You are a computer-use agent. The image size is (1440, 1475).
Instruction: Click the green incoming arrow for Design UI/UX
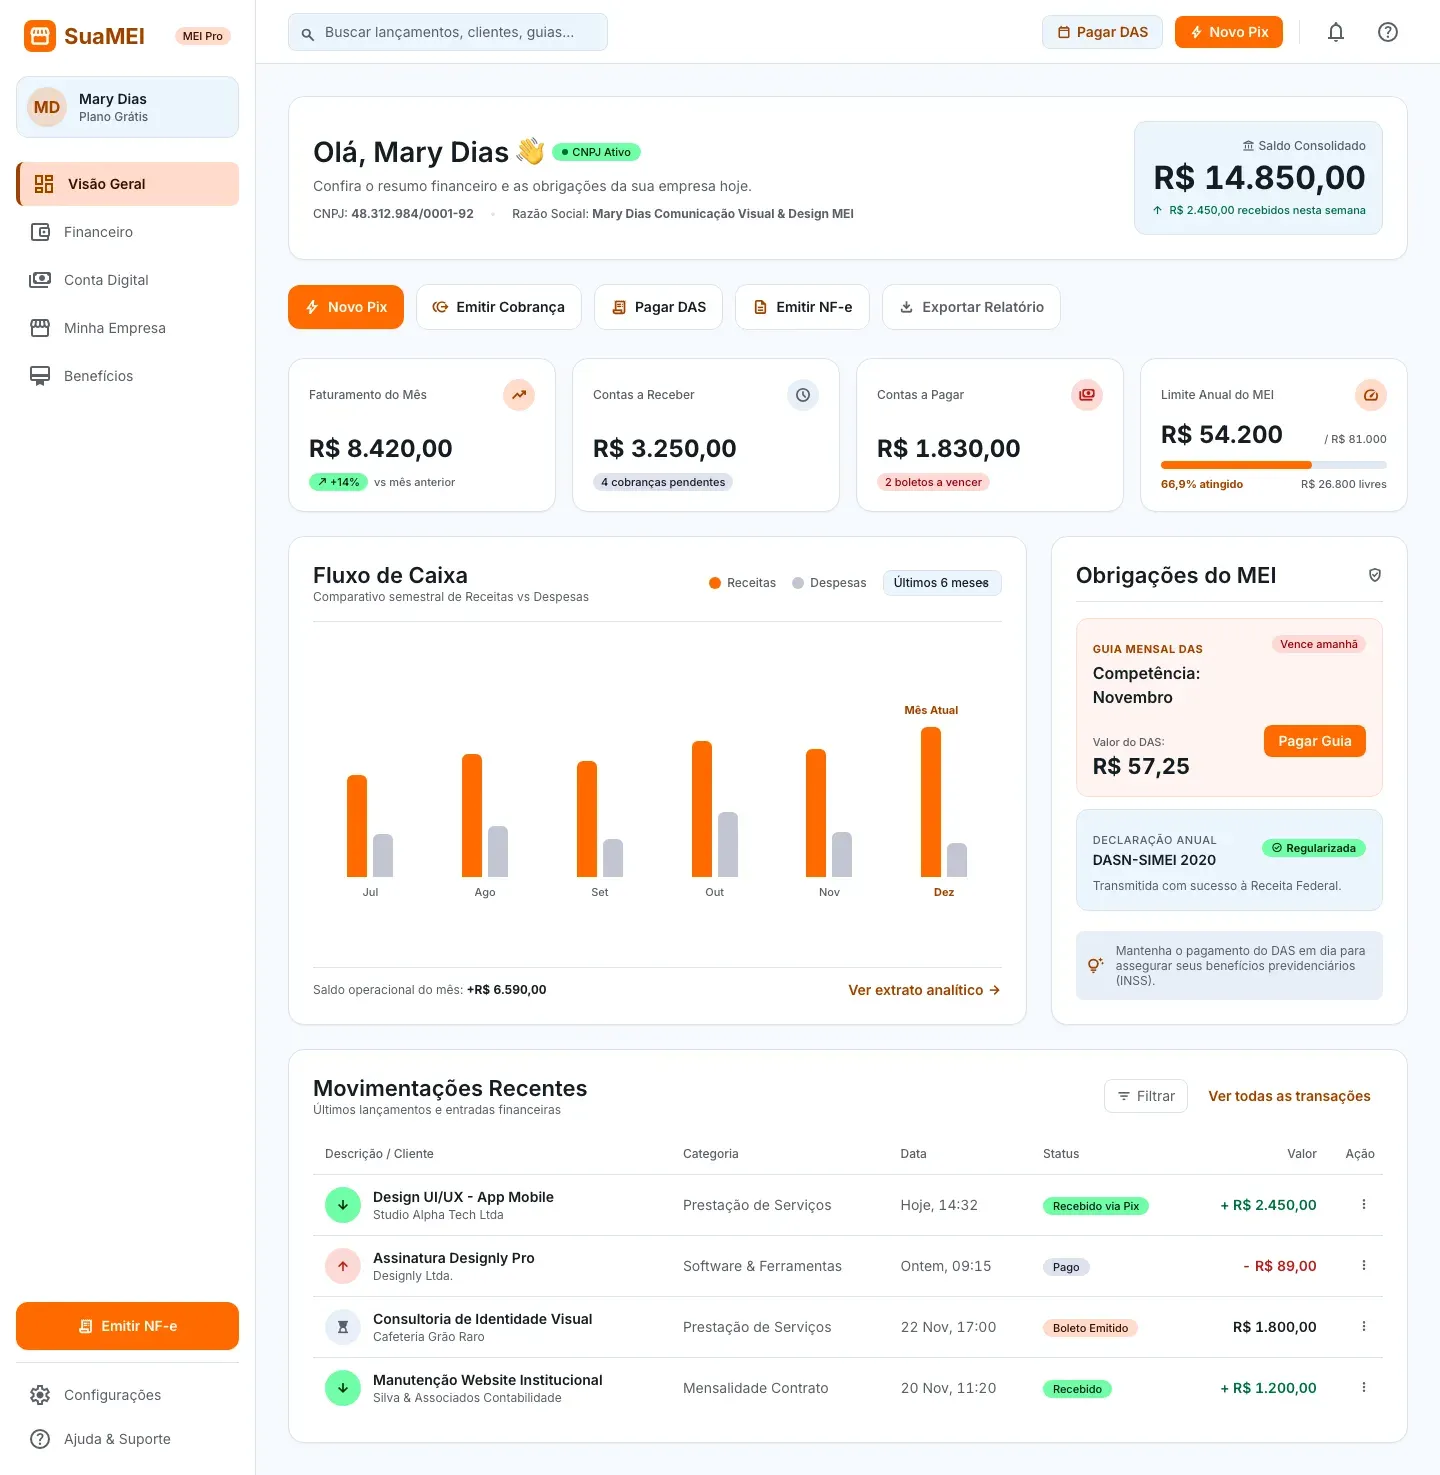(343, 1205)
